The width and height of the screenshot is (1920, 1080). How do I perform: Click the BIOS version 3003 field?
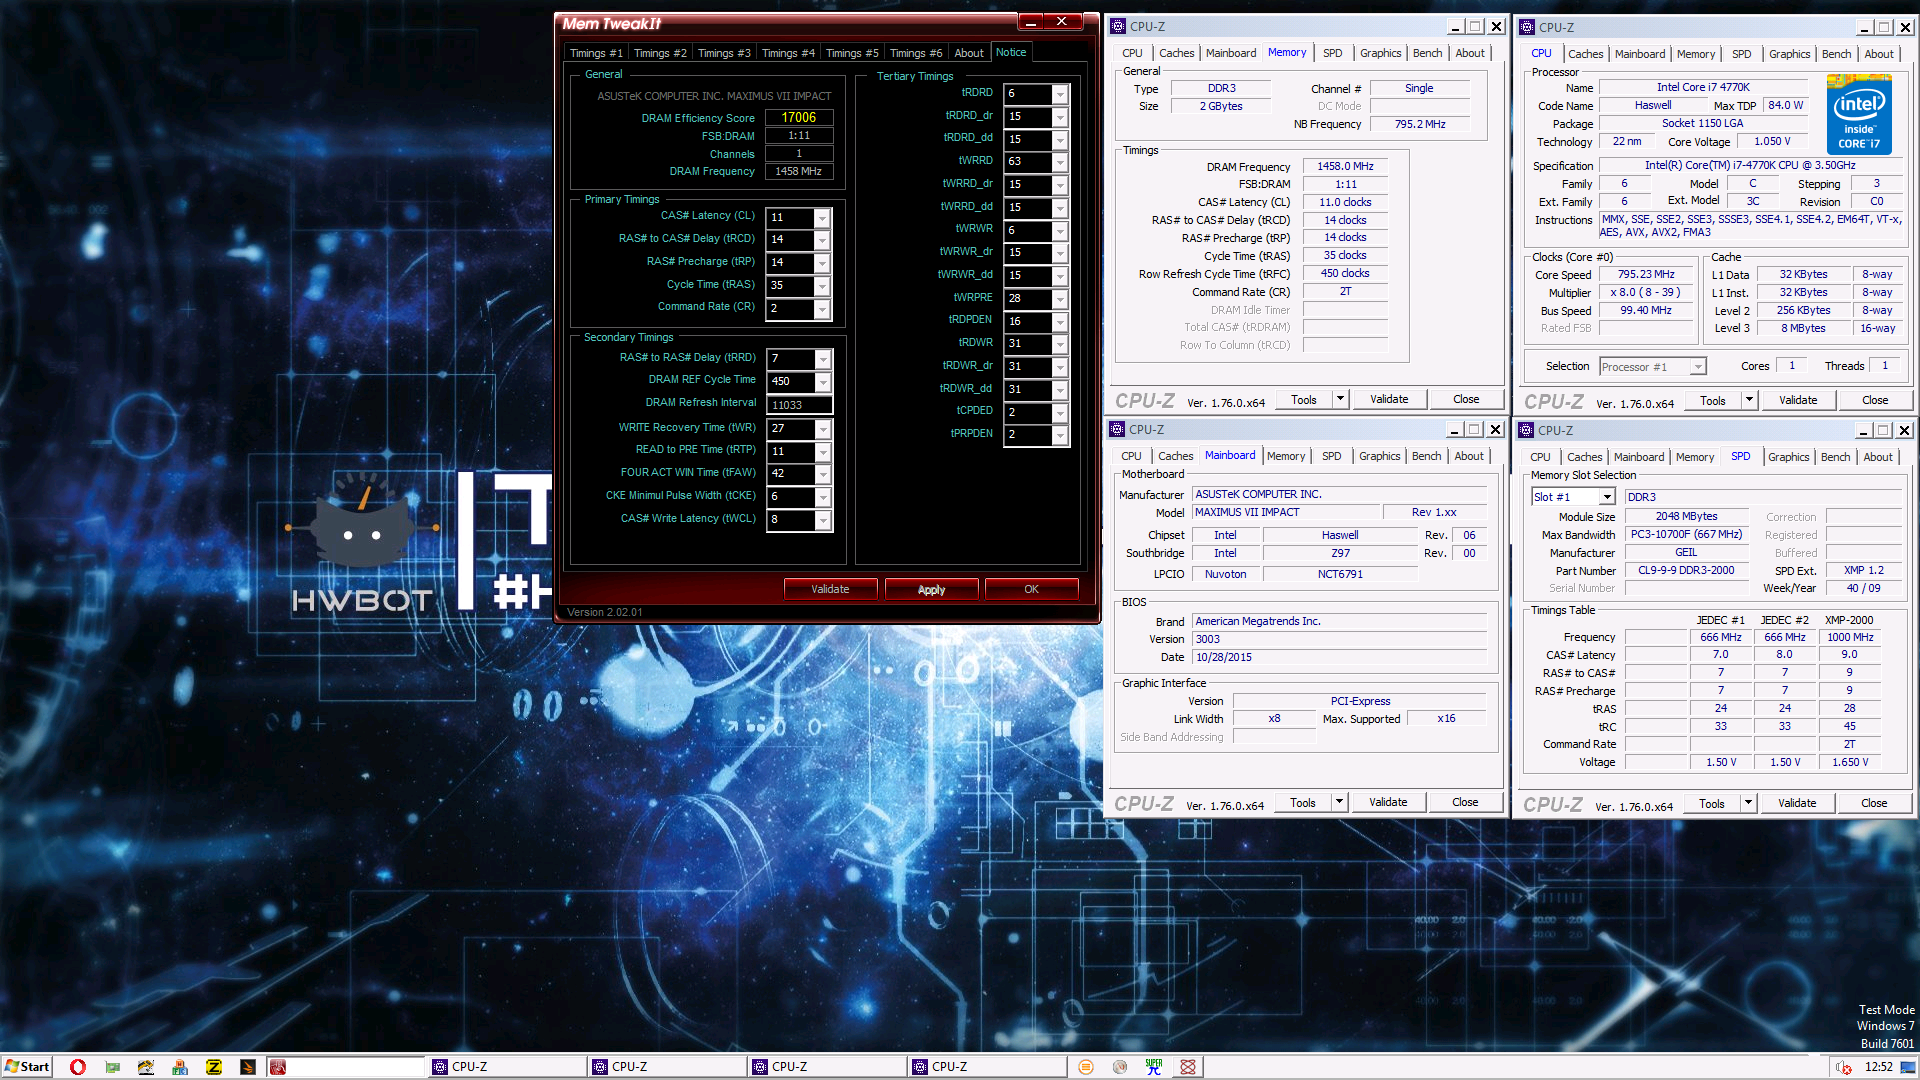[1339, 639]
